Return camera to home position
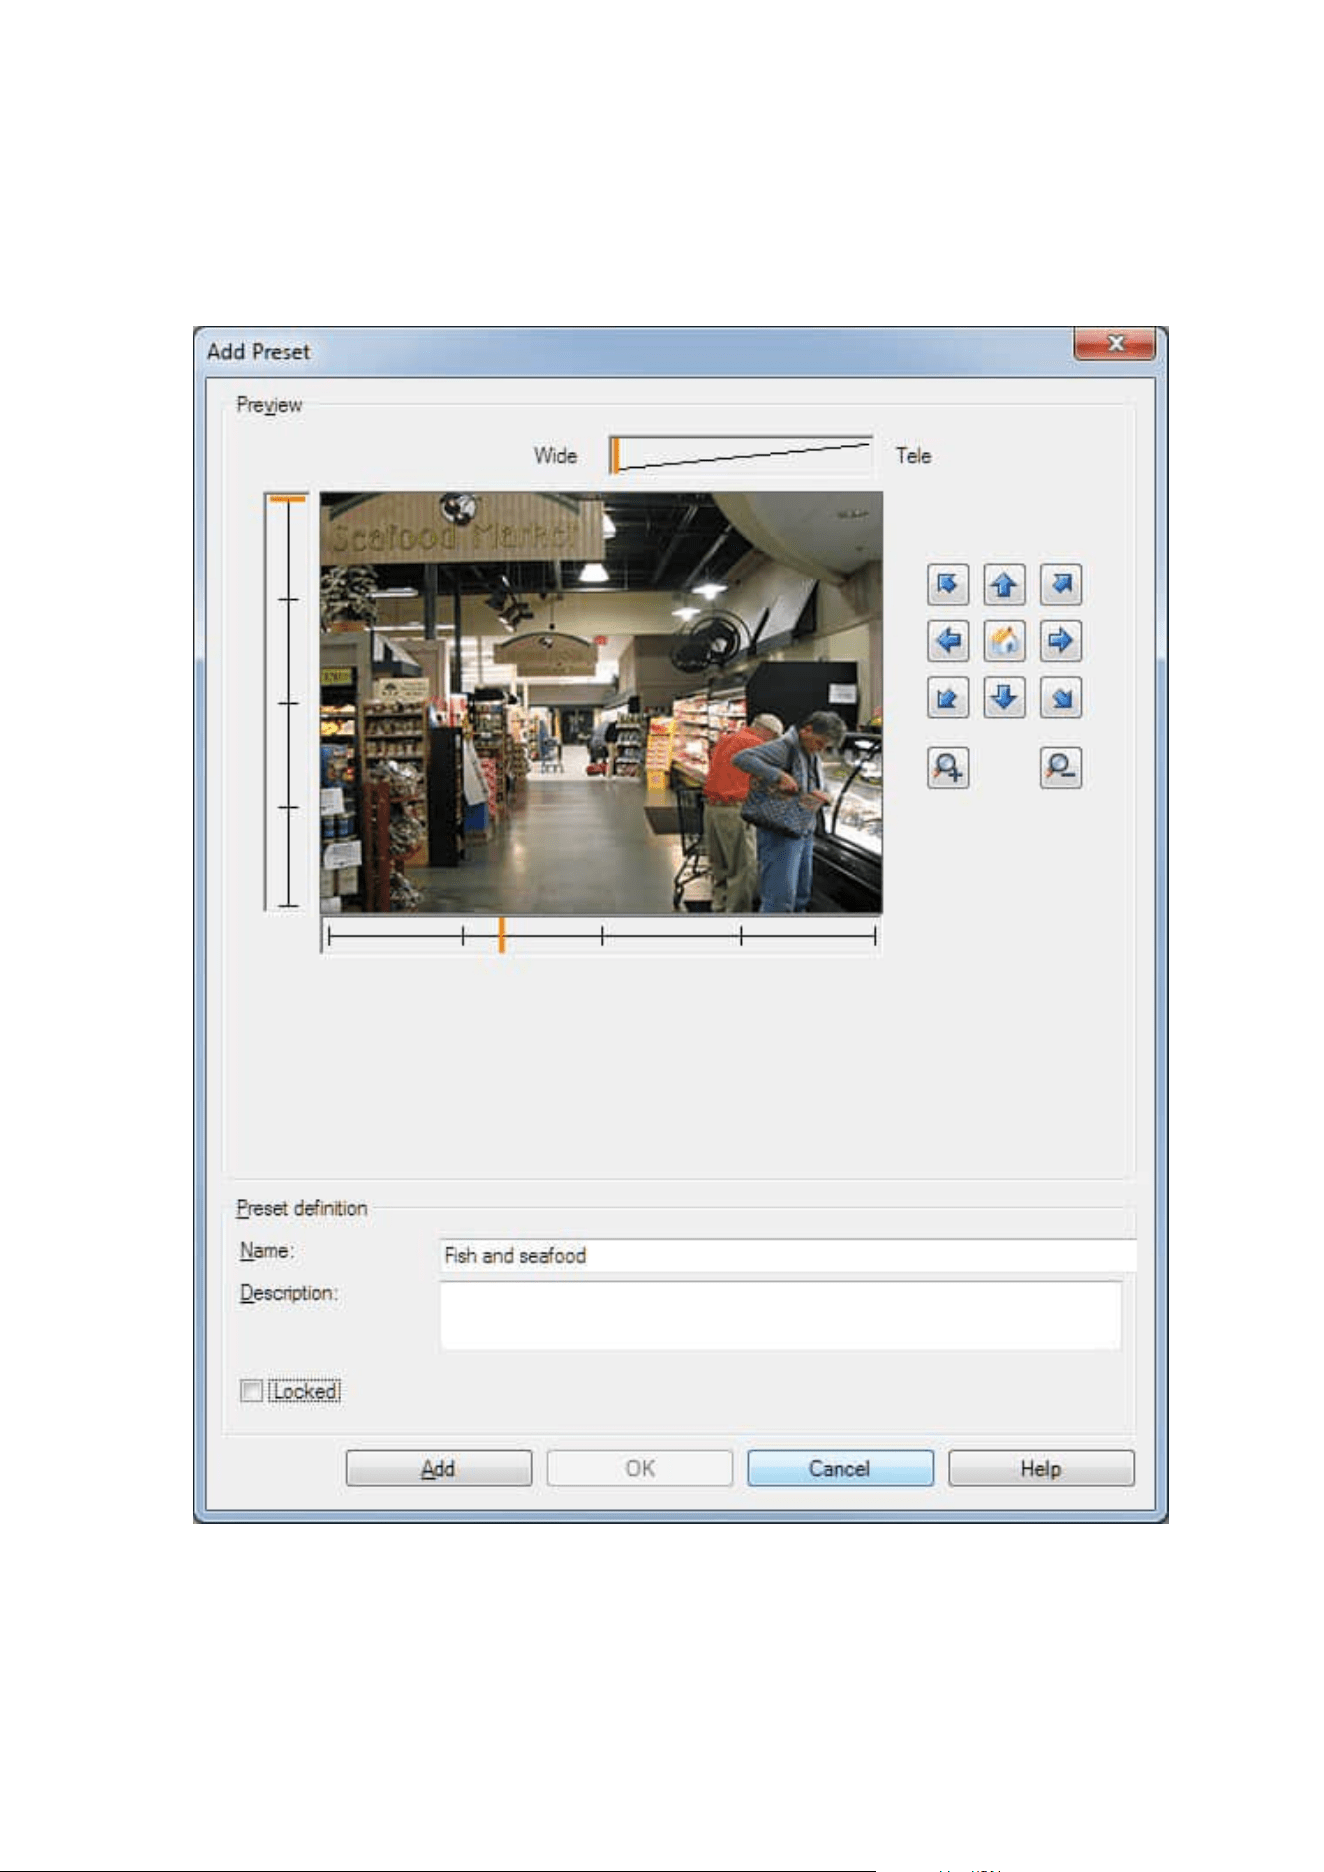This screenshot has height=1872, width=1324. tap(1004, 641)
